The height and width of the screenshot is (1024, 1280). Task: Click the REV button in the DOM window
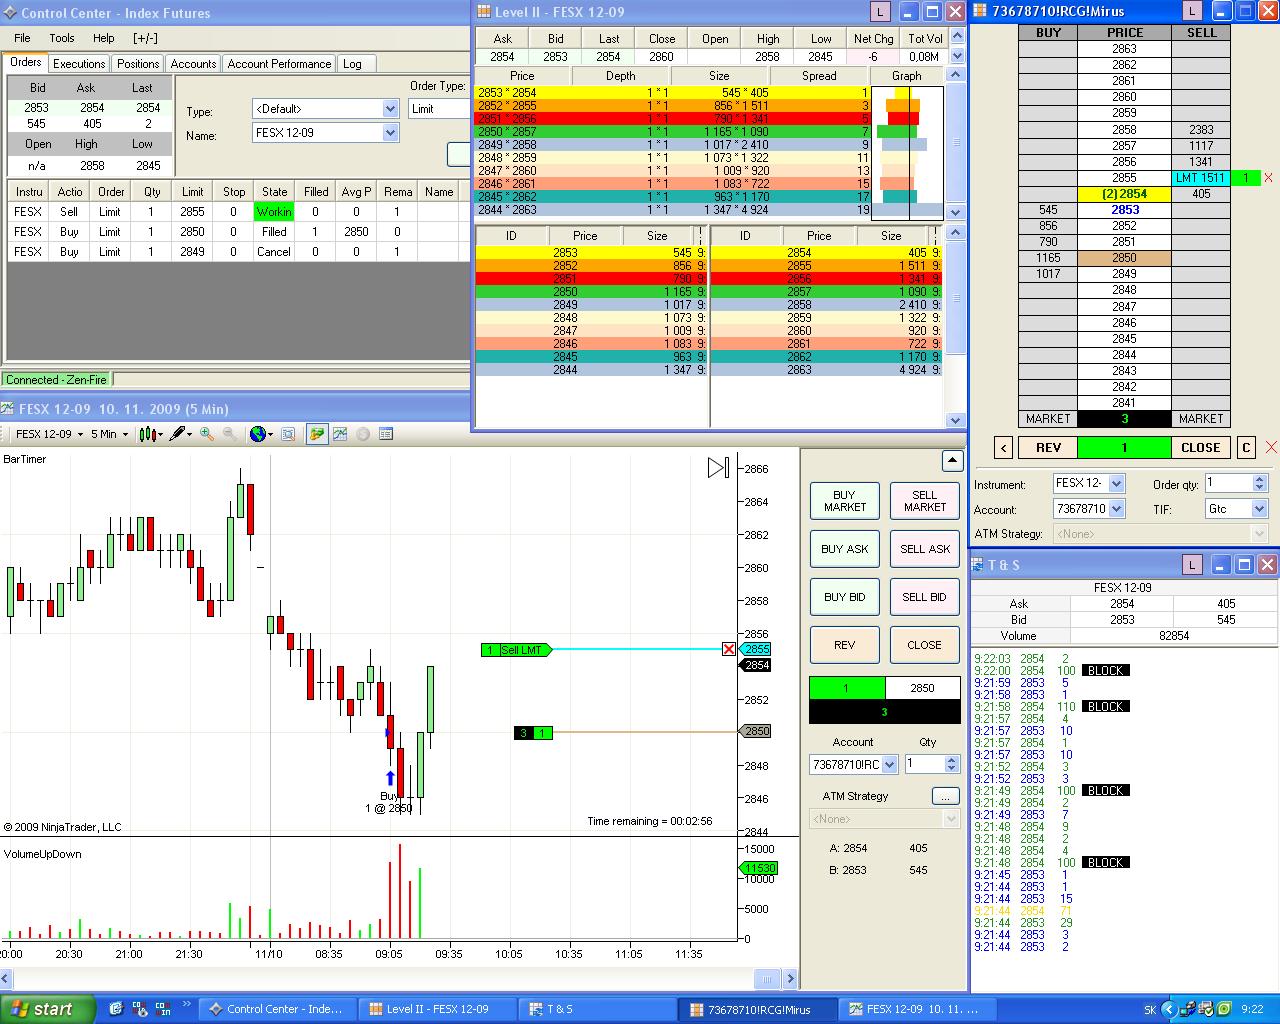(1048, 448)
